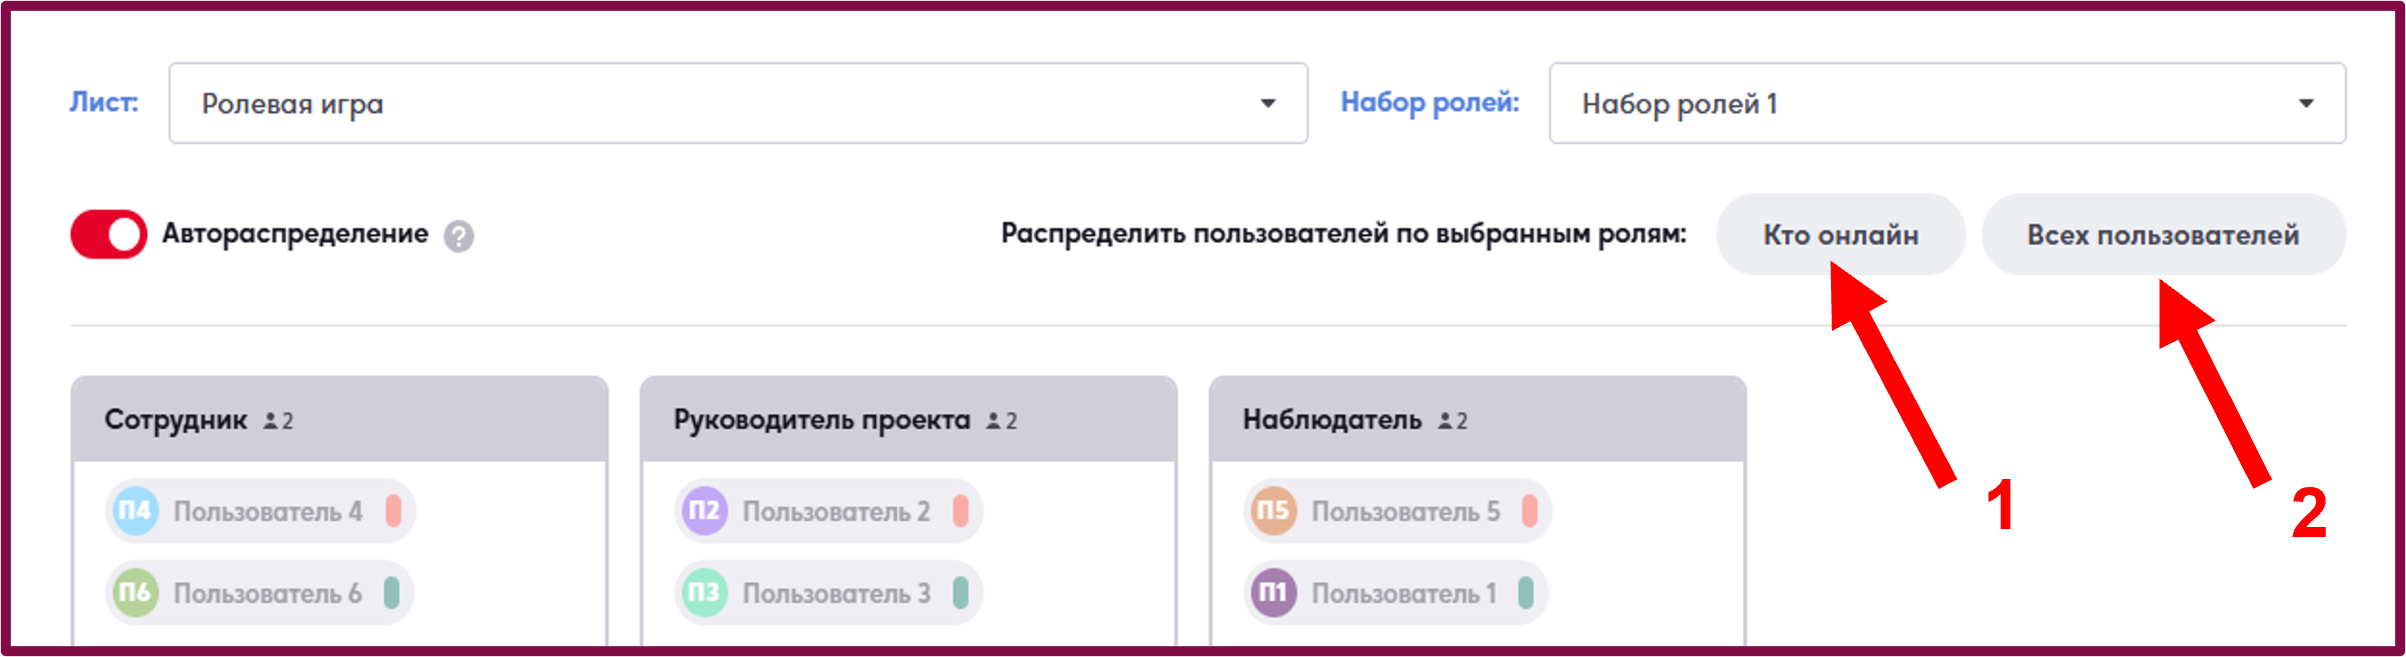The image size is (2406, 657).
Task: Click the П2 avatar of Пользователь 2
Action: 704,511
